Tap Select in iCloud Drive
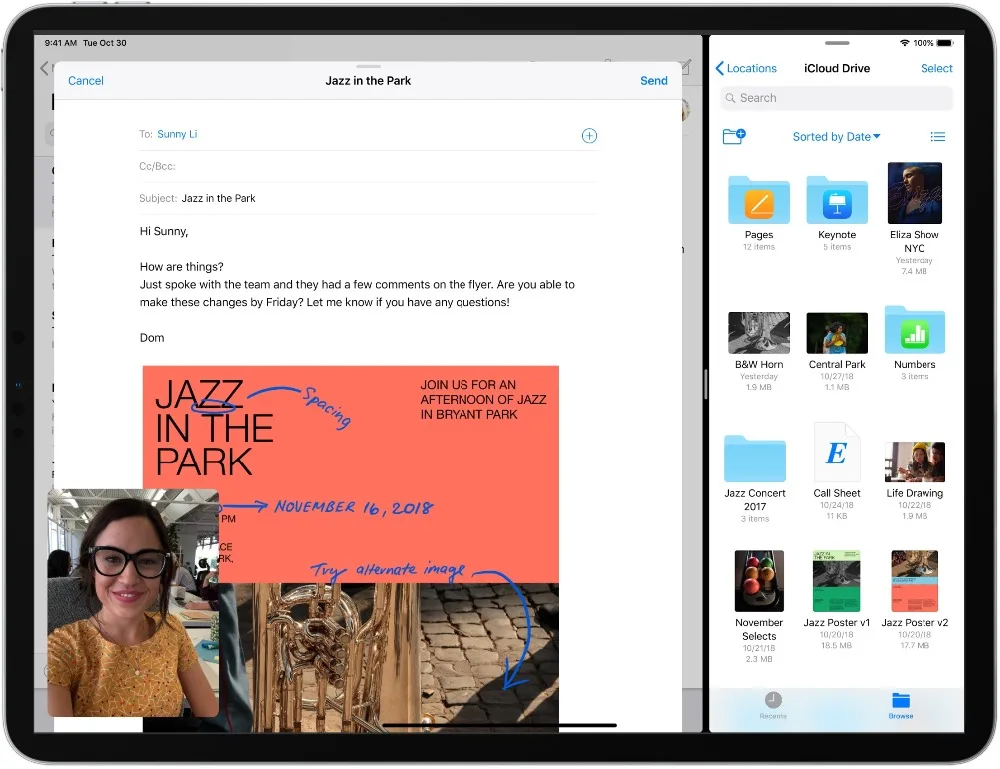This screenshot has height=769, width=1000. pos(936,68)
